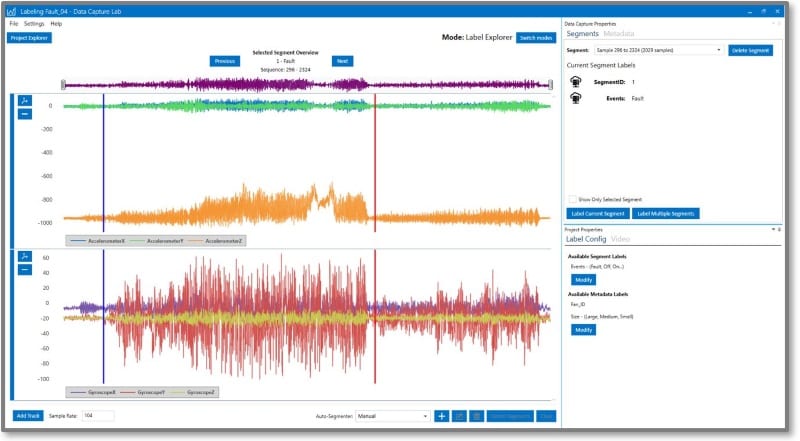Open accelerometer track settings wrench icon
Image resolution: width=800 pixels, height=441 pixels.
click(25, 100)
